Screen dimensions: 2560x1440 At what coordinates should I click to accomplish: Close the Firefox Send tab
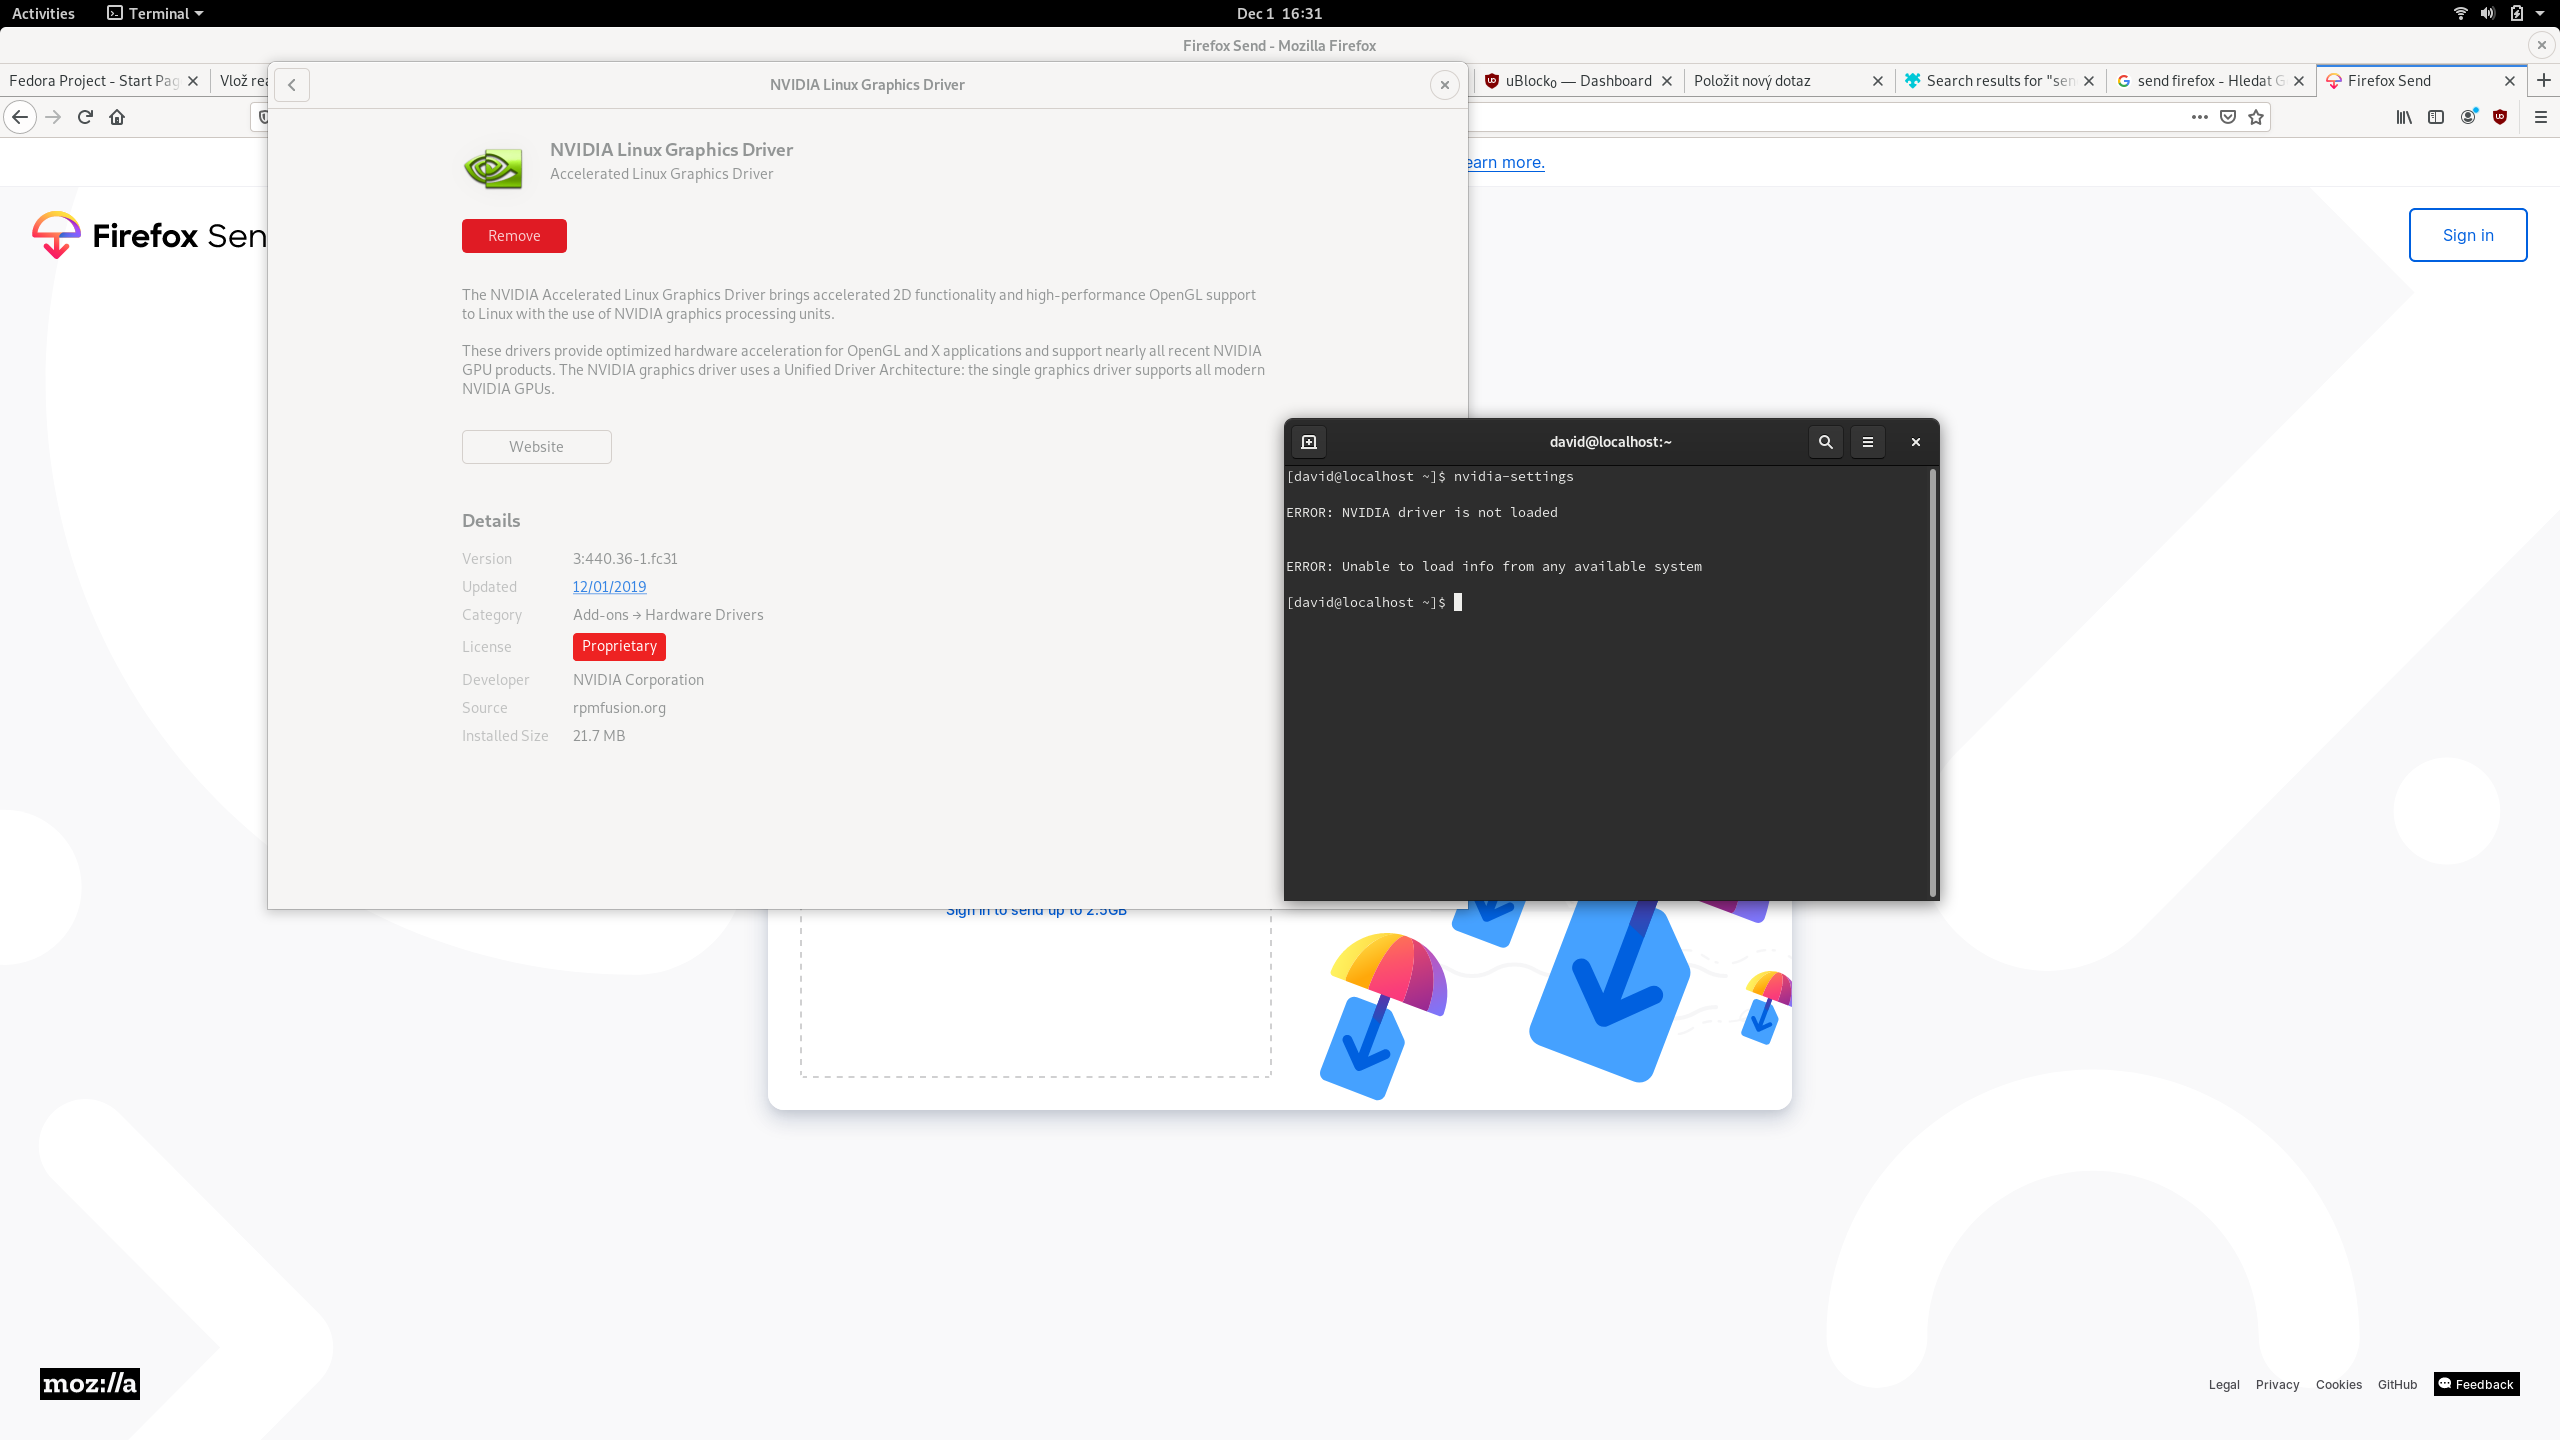(2510, 80)
